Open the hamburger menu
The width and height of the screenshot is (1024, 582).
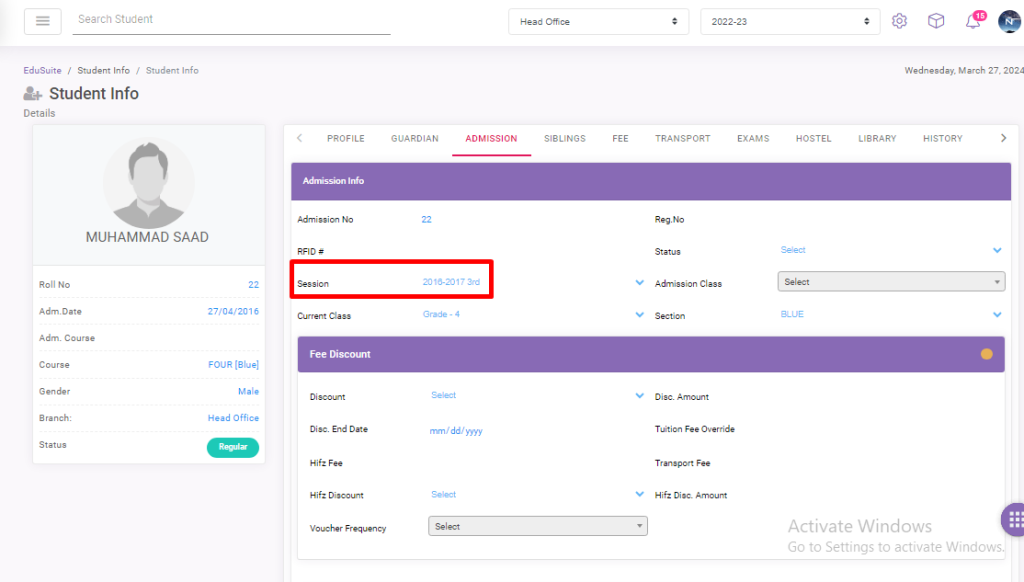coord(42,21)
